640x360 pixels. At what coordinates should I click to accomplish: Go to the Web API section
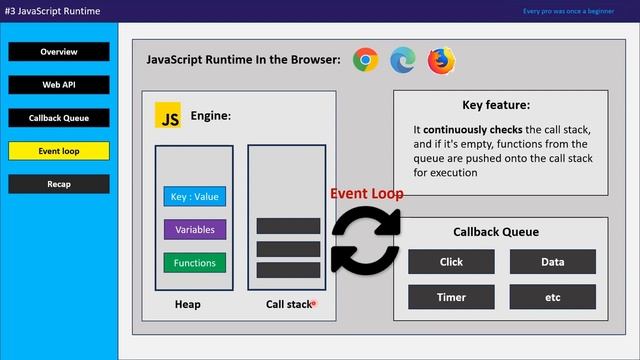point(59,85)
